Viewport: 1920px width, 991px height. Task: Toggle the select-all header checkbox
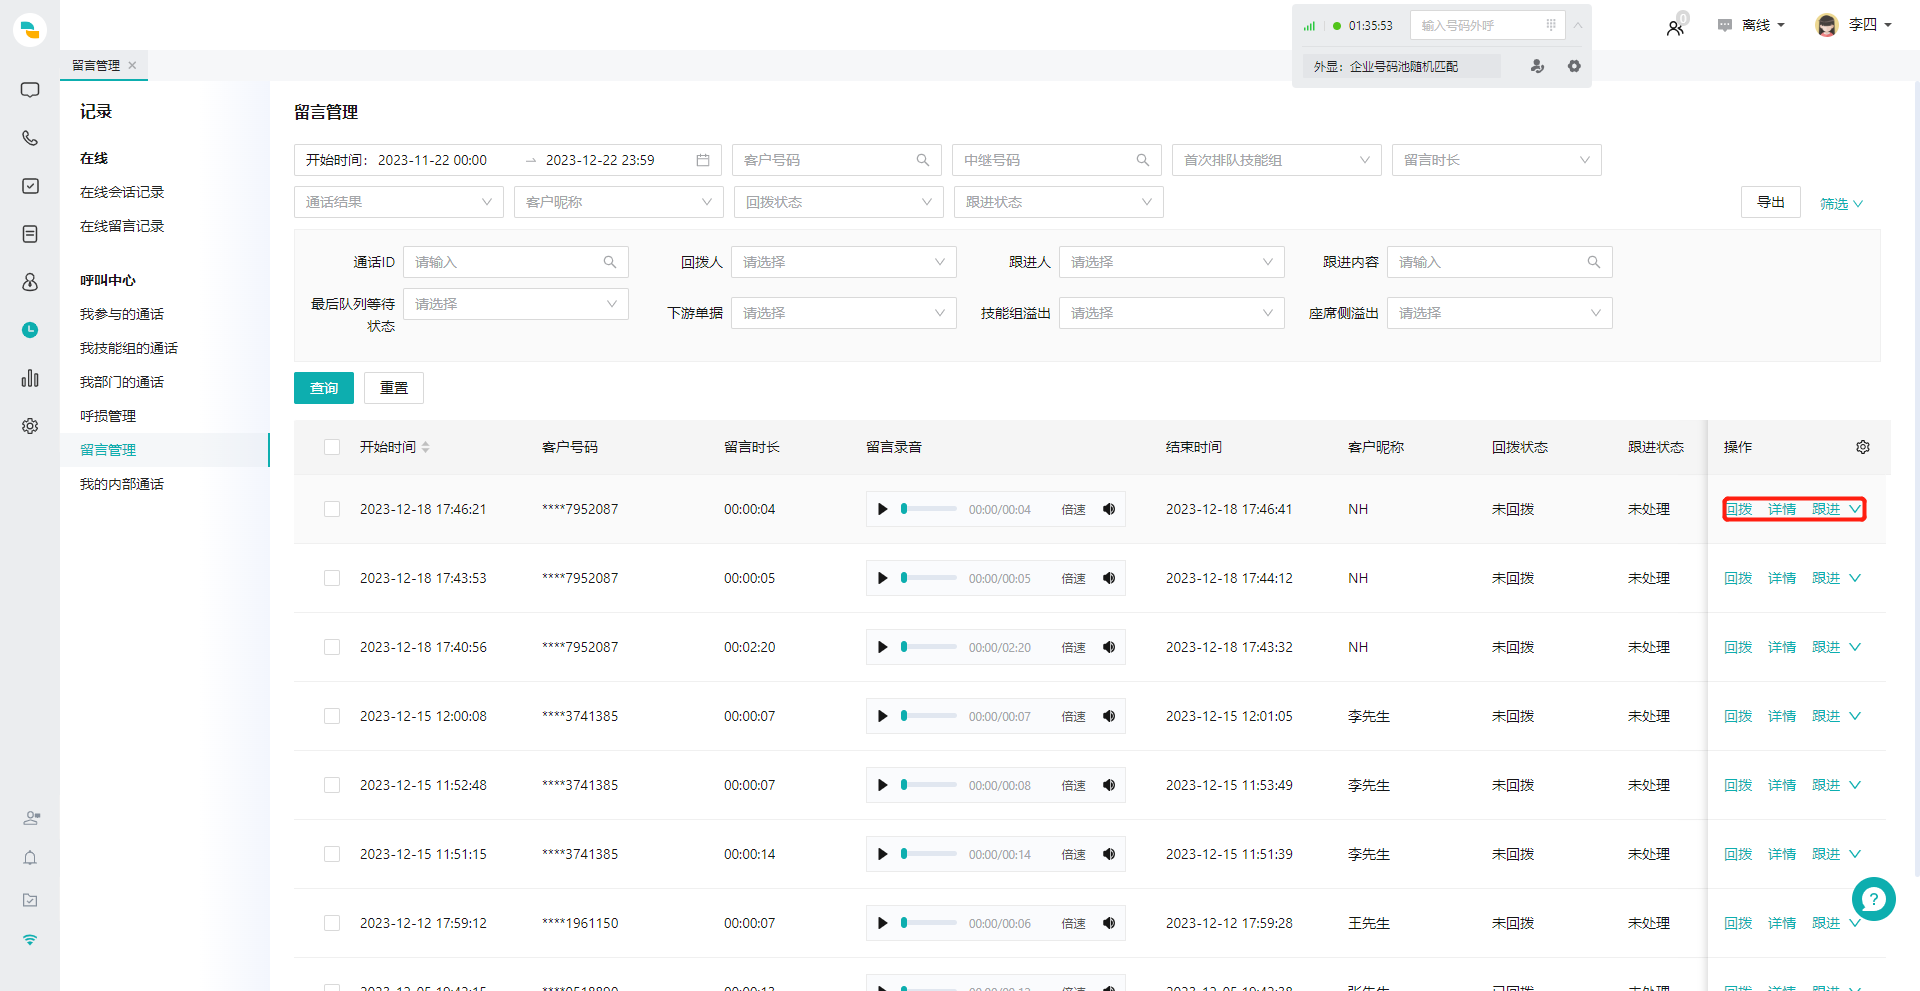point(332,447)
